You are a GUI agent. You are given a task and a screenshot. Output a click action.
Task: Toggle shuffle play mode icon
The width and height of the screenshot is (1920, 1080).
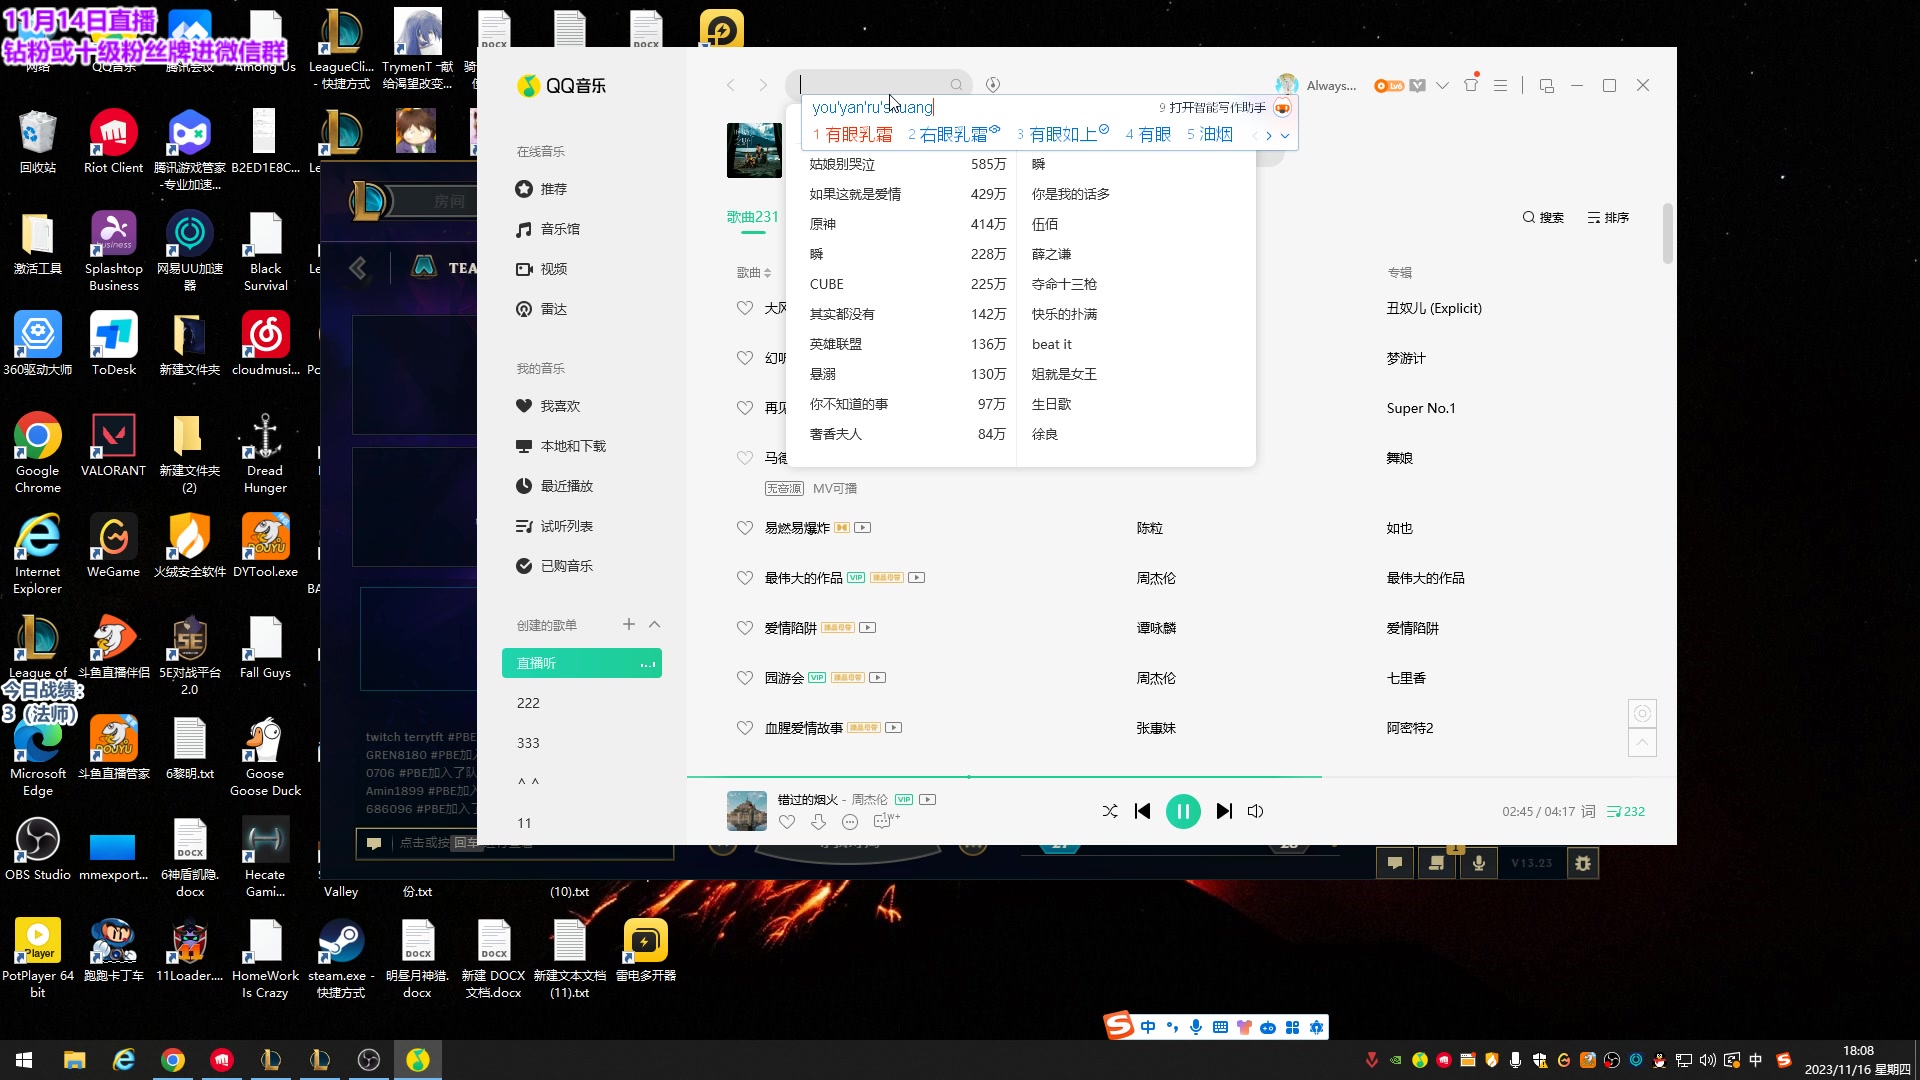pos(1110,811)
